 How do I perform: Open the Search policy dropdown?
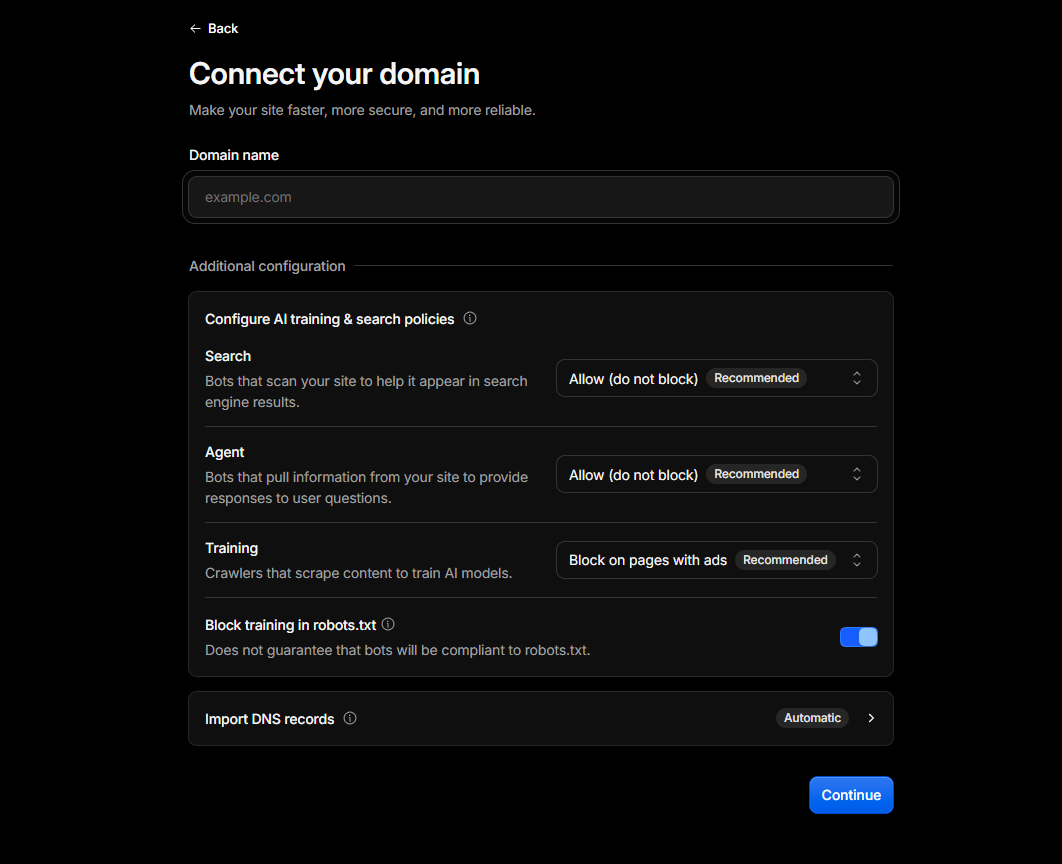tap(717, 378)
